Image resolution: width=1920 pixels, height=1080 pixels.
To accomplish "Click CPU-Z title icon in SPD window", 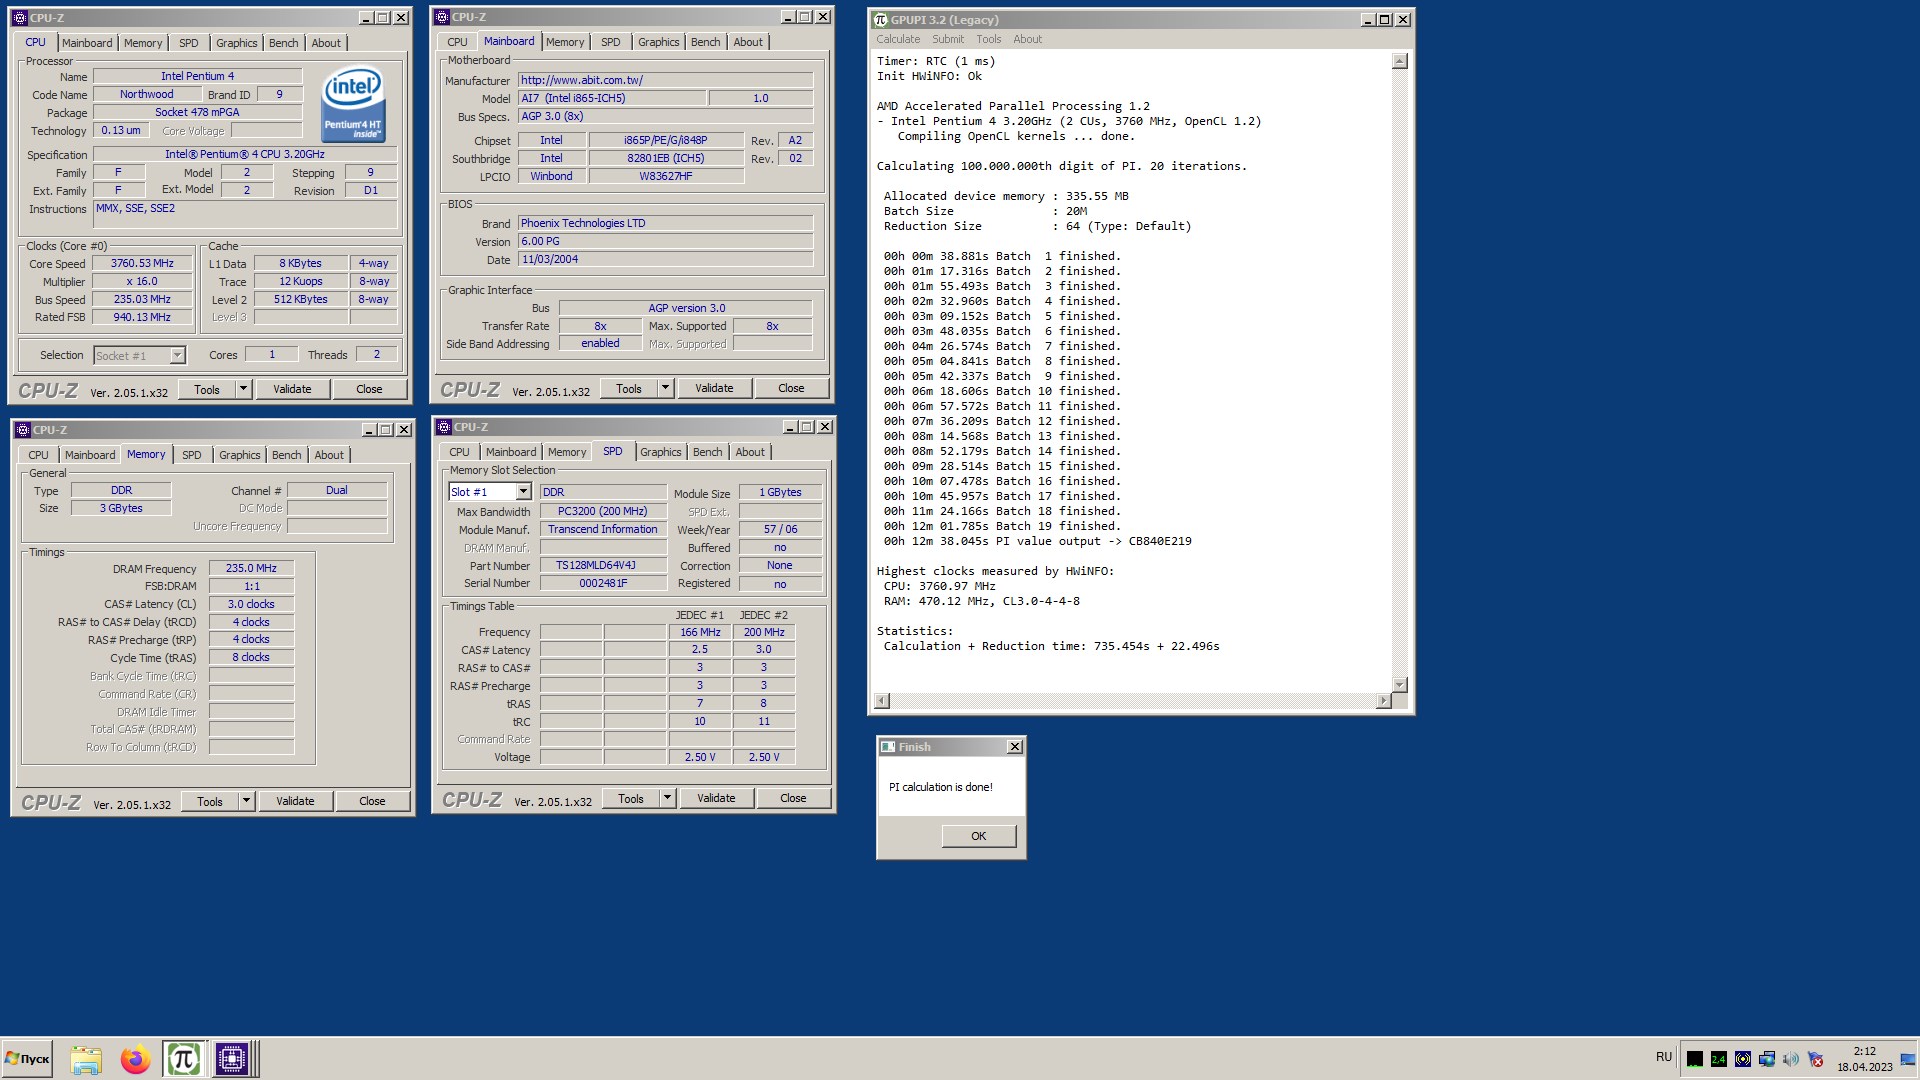I will pos(444,427).
